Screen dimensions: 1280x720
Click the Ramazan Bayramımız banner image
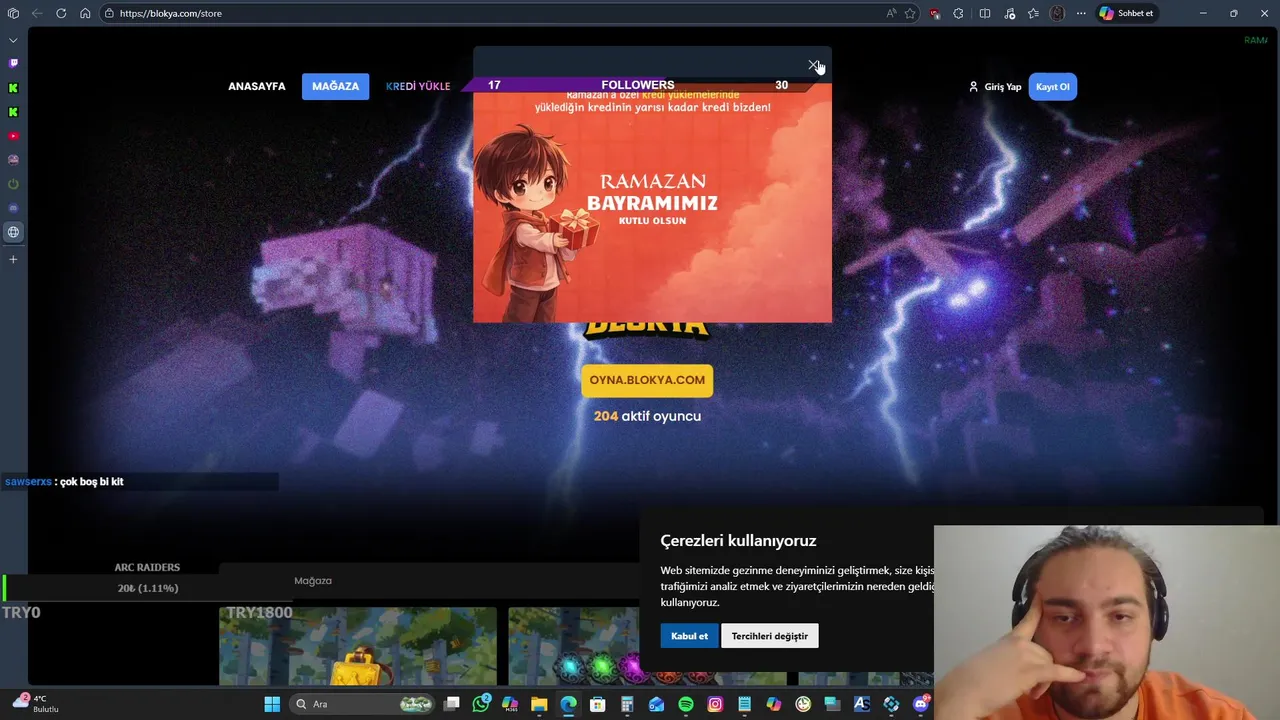(652, 205)
